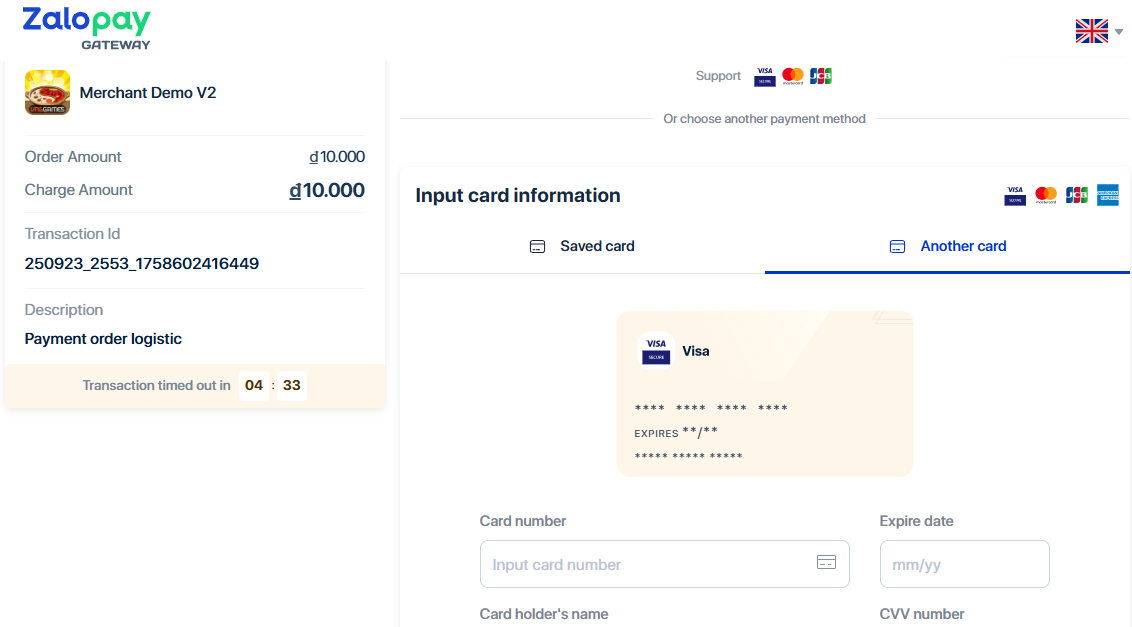Click the Visa card preview image

pyautogui.click(x=765, y=393)
